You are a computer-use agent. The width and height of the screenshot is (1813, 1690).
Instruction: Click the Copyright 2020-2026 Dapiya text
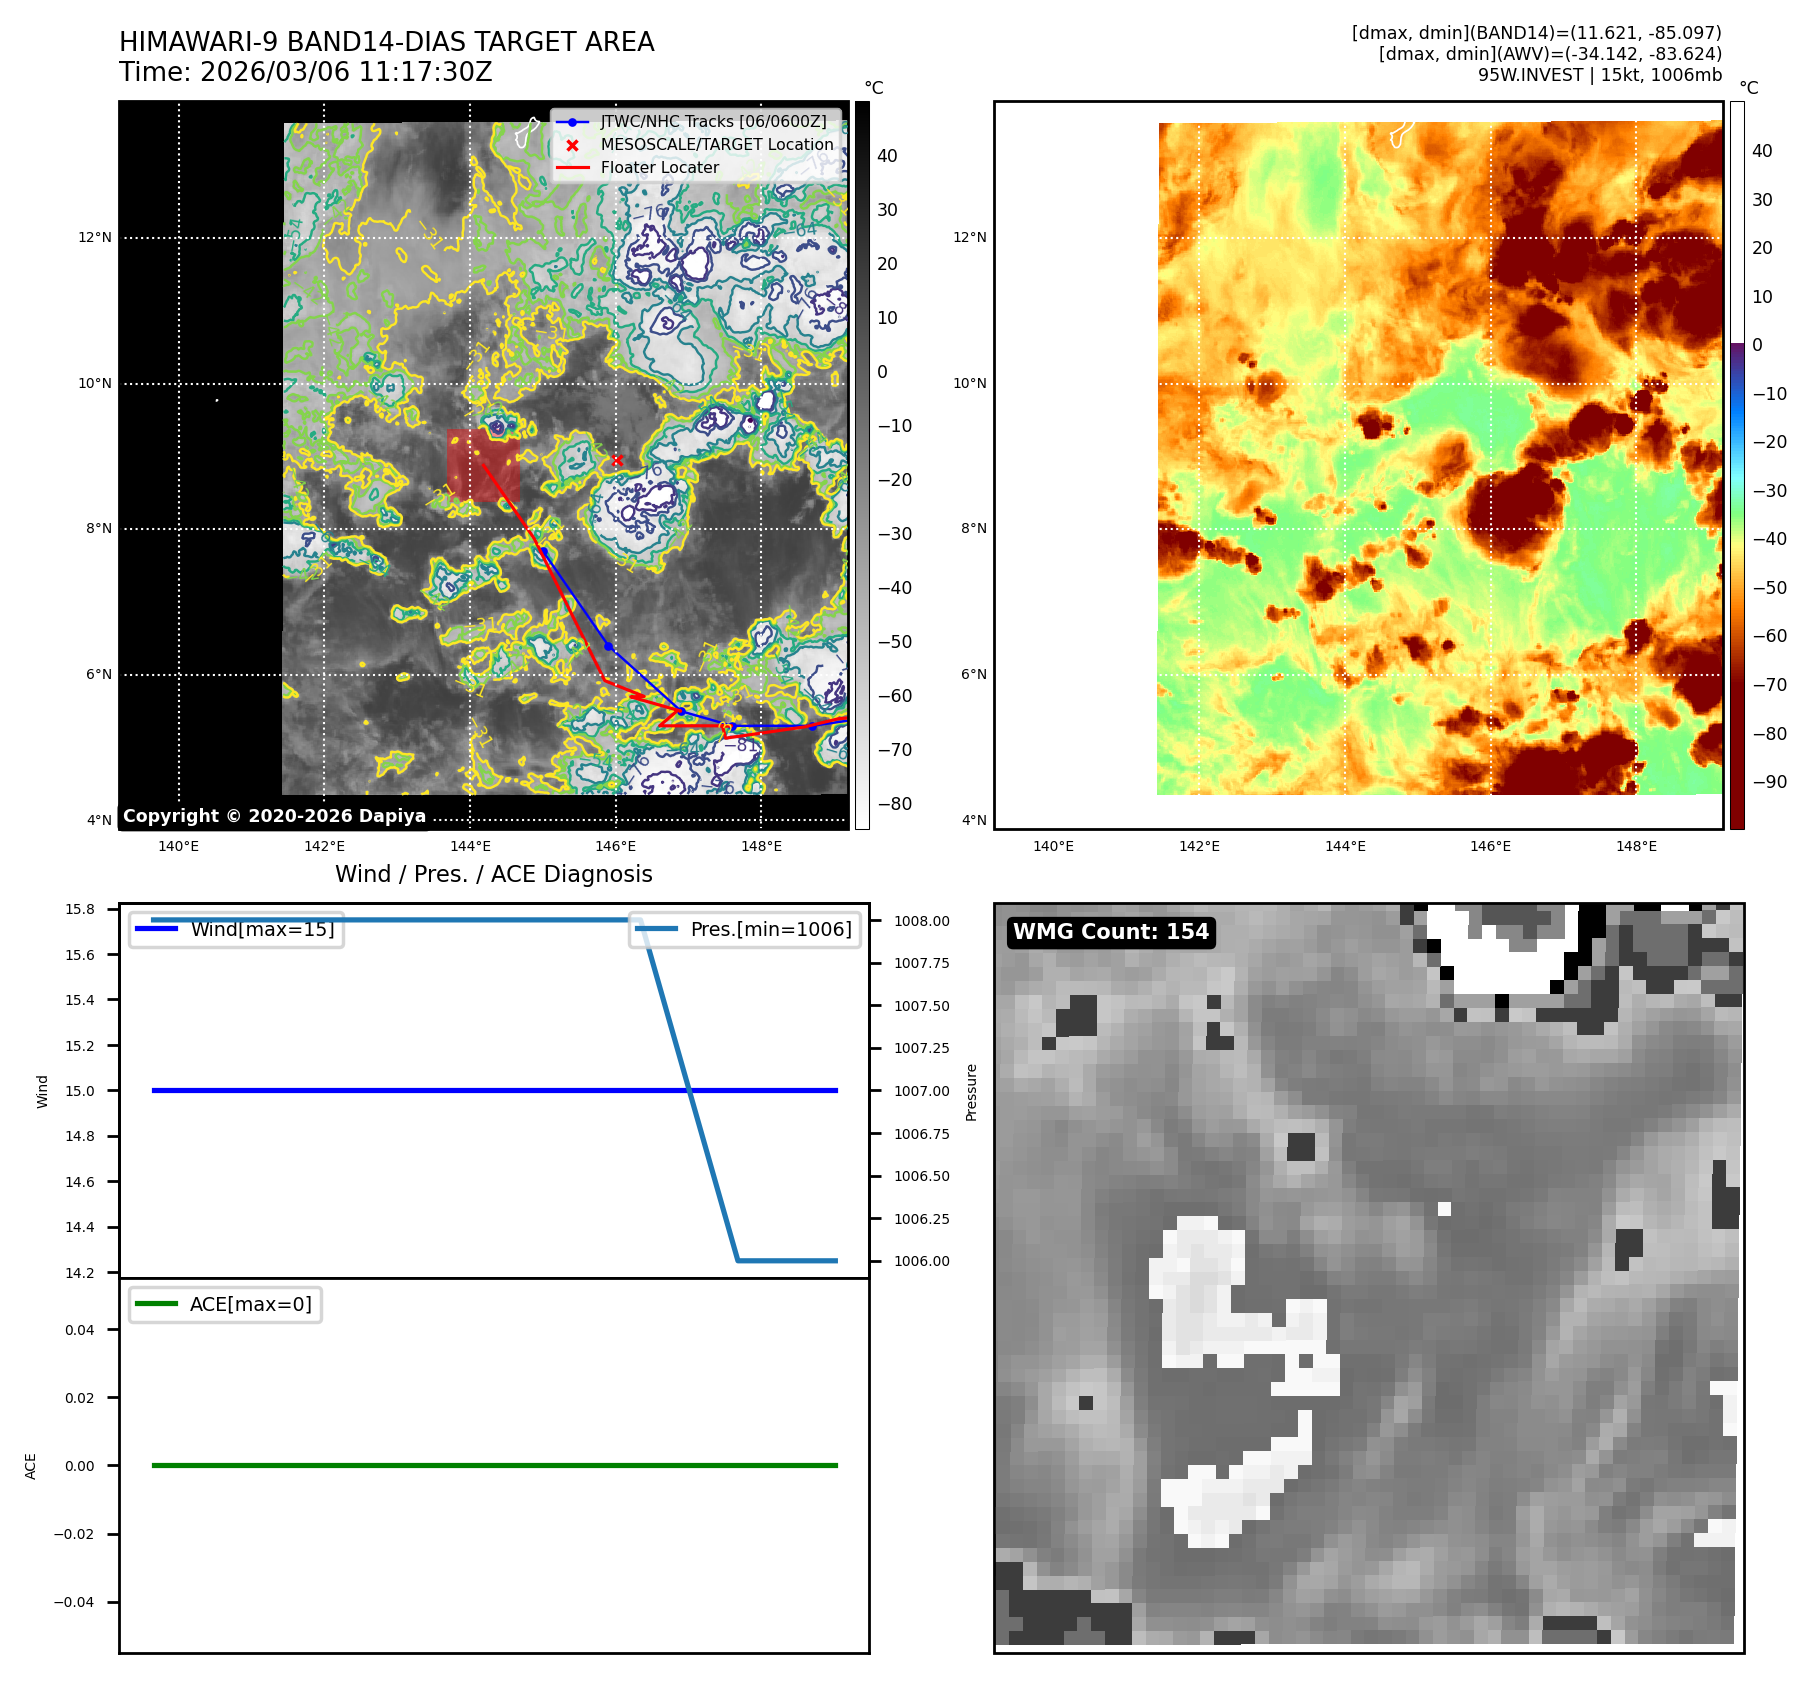coord(274,816)
